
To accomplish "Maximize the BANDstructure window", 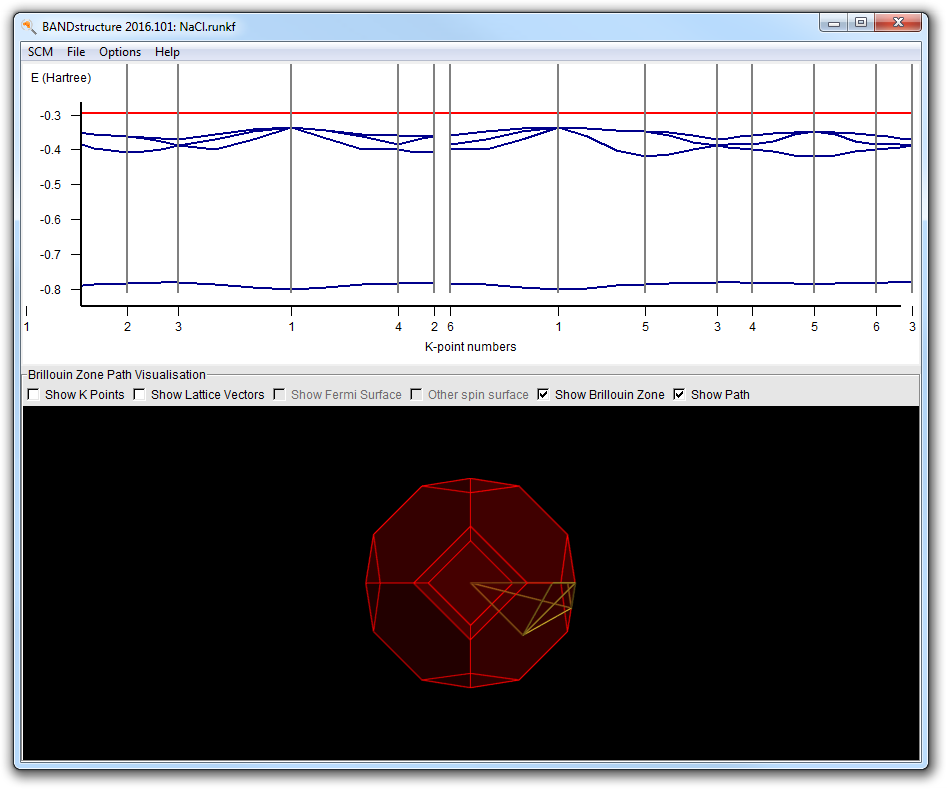I will [x=861, y=23].
